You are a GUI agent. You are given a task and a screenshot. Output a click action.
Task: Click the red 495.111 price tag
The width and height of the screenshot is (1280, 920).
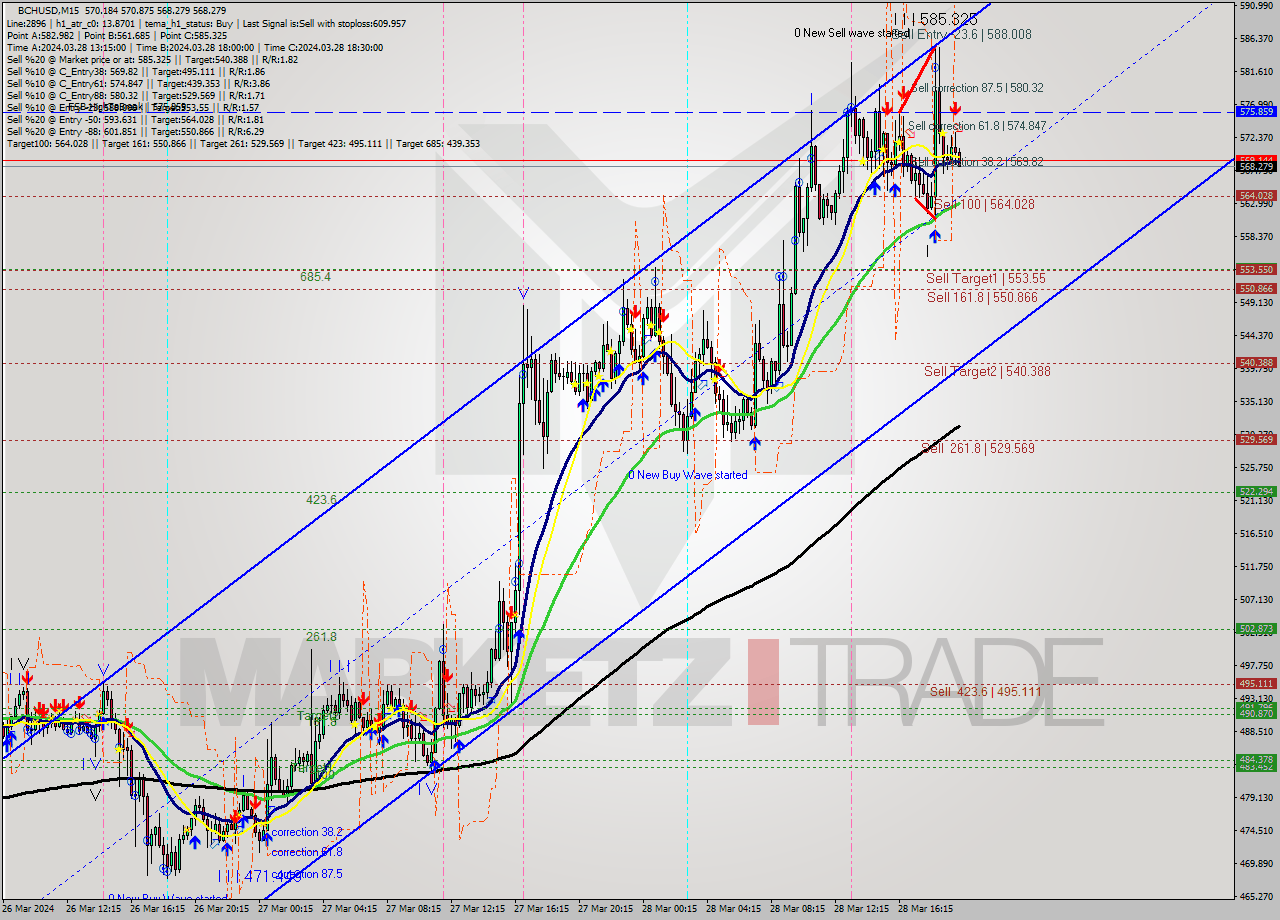pos(1256,684)
